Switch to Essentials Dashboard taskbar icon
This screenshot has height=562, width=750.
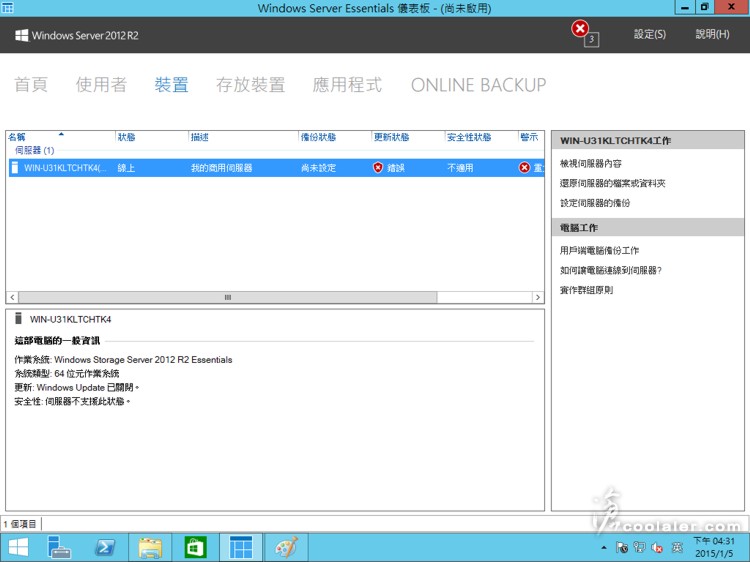click(x=241, y=547)
